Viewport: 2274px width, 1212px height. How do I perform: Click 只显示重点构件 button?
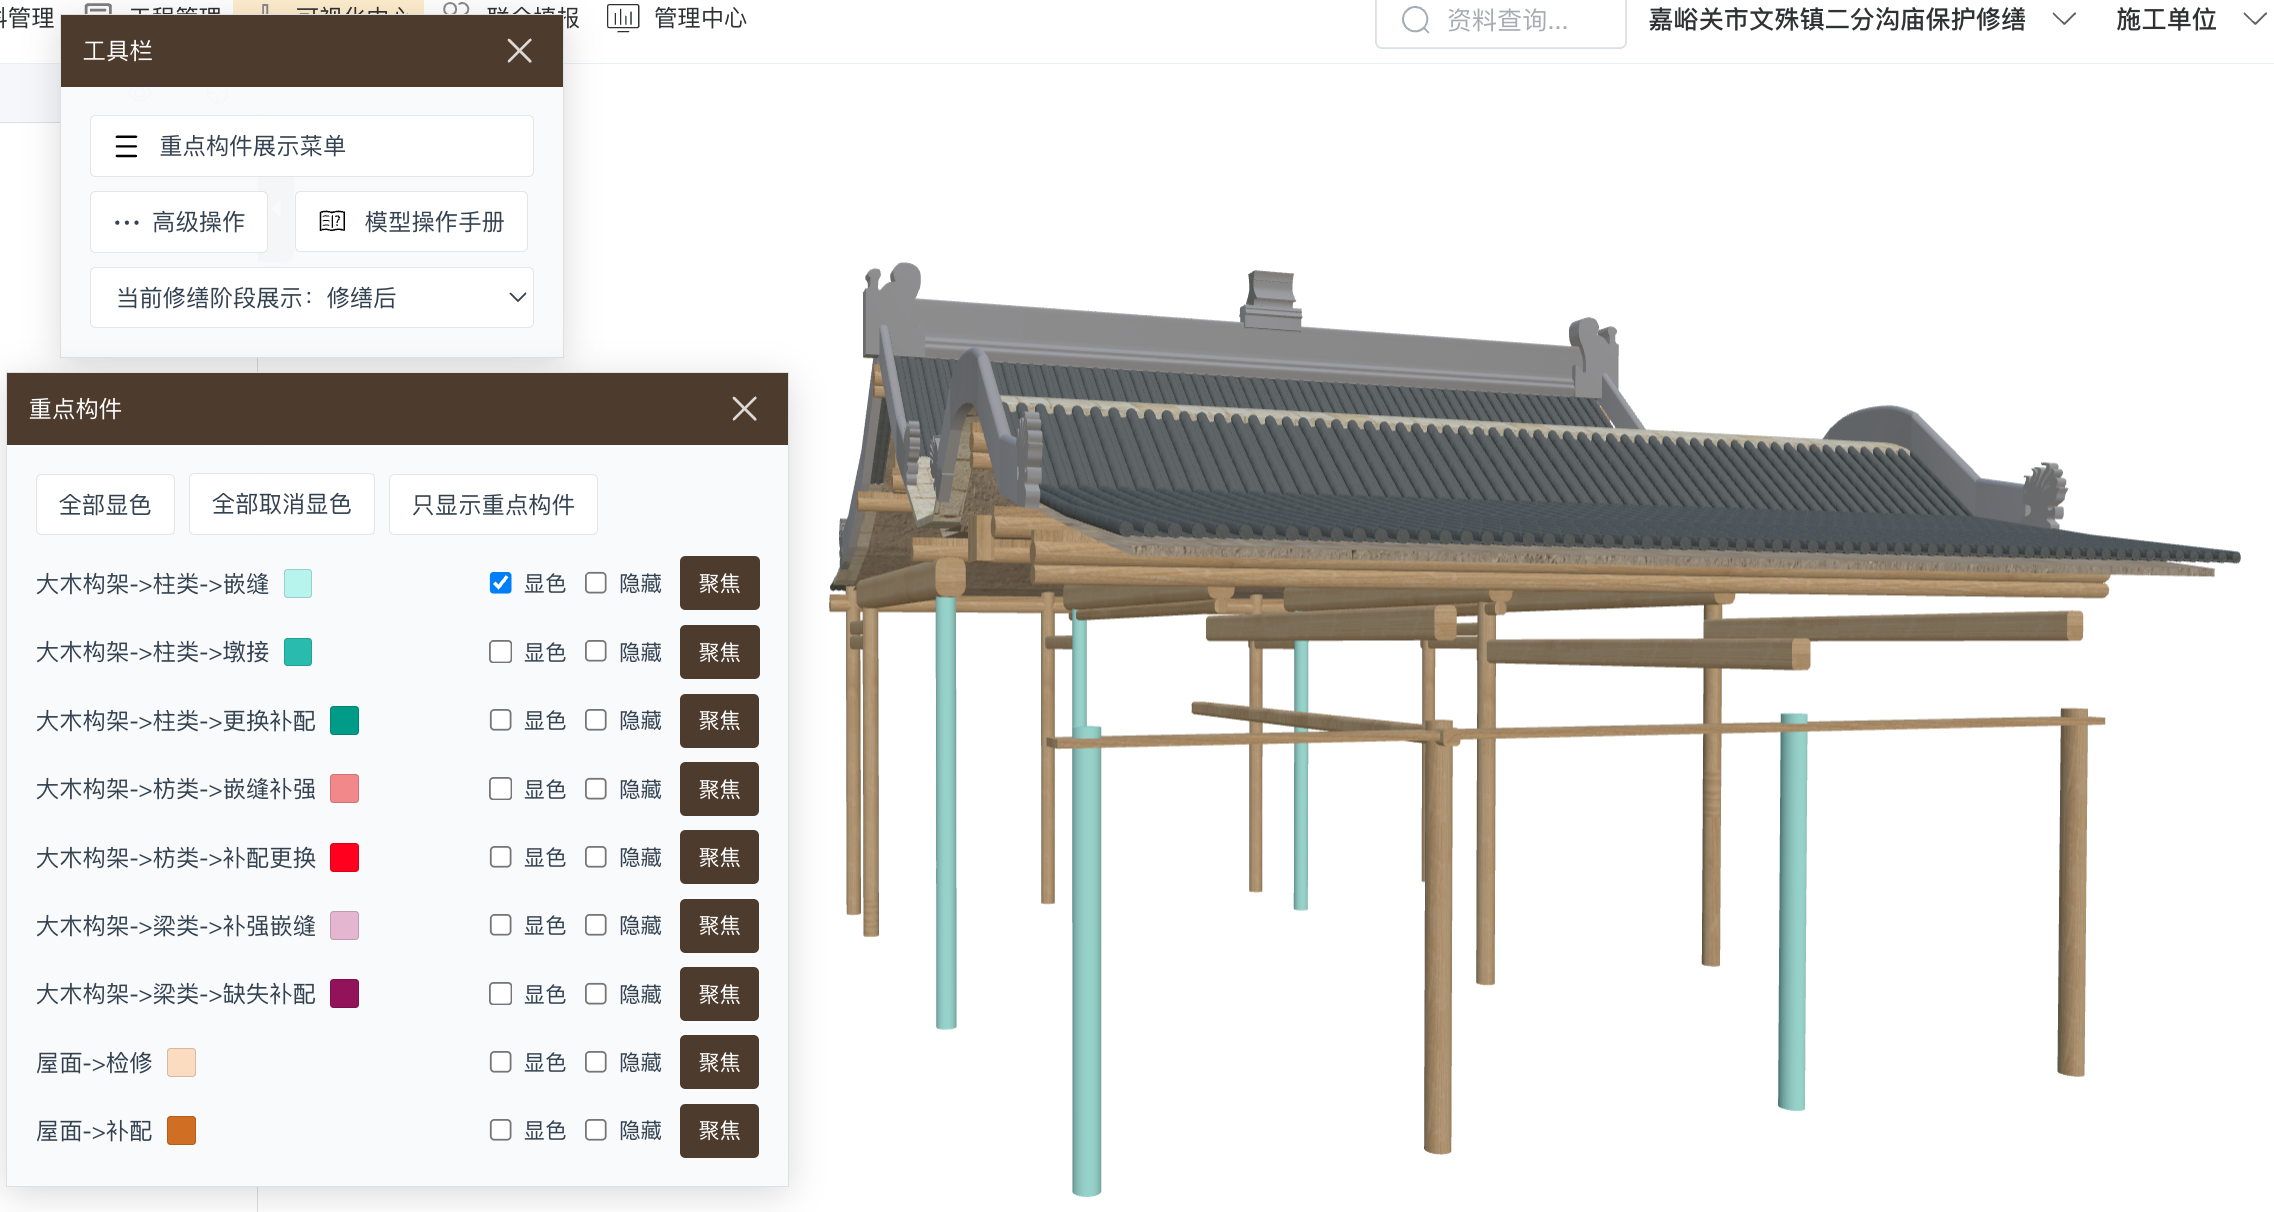tap(493, 505)
